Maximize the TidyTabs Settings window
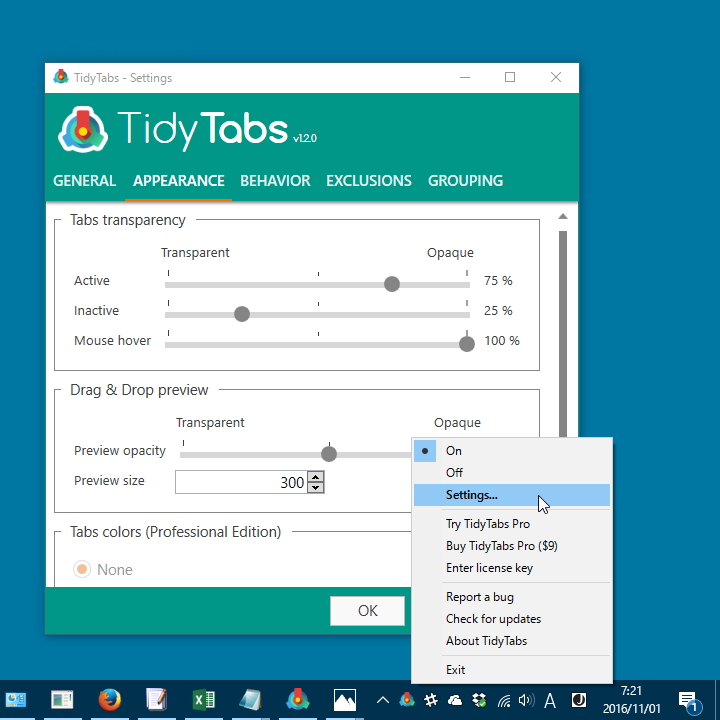720x720 pixels. [510, 77]
